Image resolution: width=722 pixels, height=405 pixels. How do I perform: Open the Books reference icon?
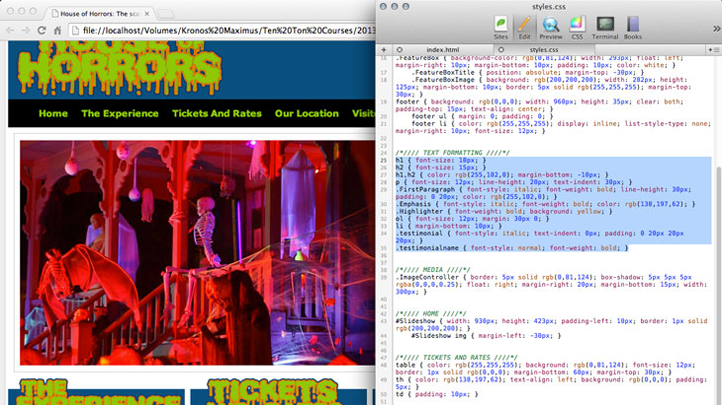click(x=633, y=25)
